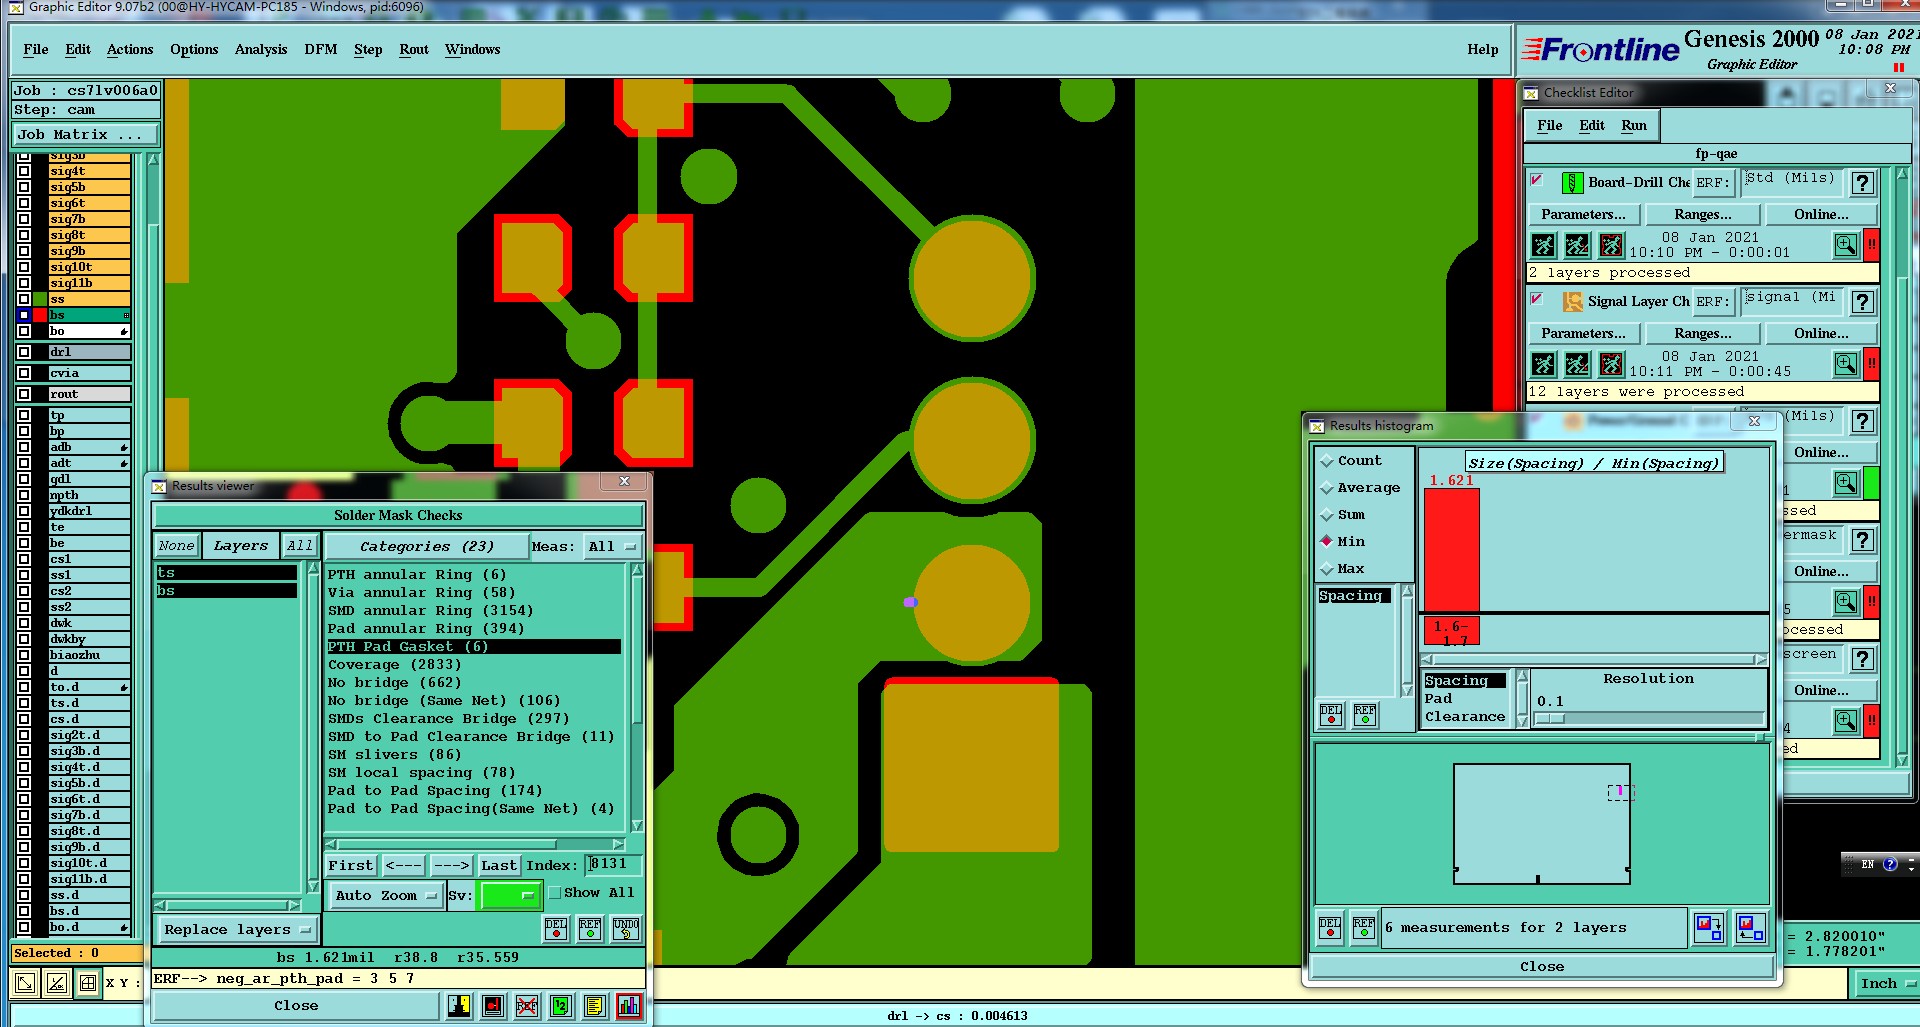Open Signal Layer results with magnifier icon
This screenshot has width=1920, height=1027.
[1846, 364]
